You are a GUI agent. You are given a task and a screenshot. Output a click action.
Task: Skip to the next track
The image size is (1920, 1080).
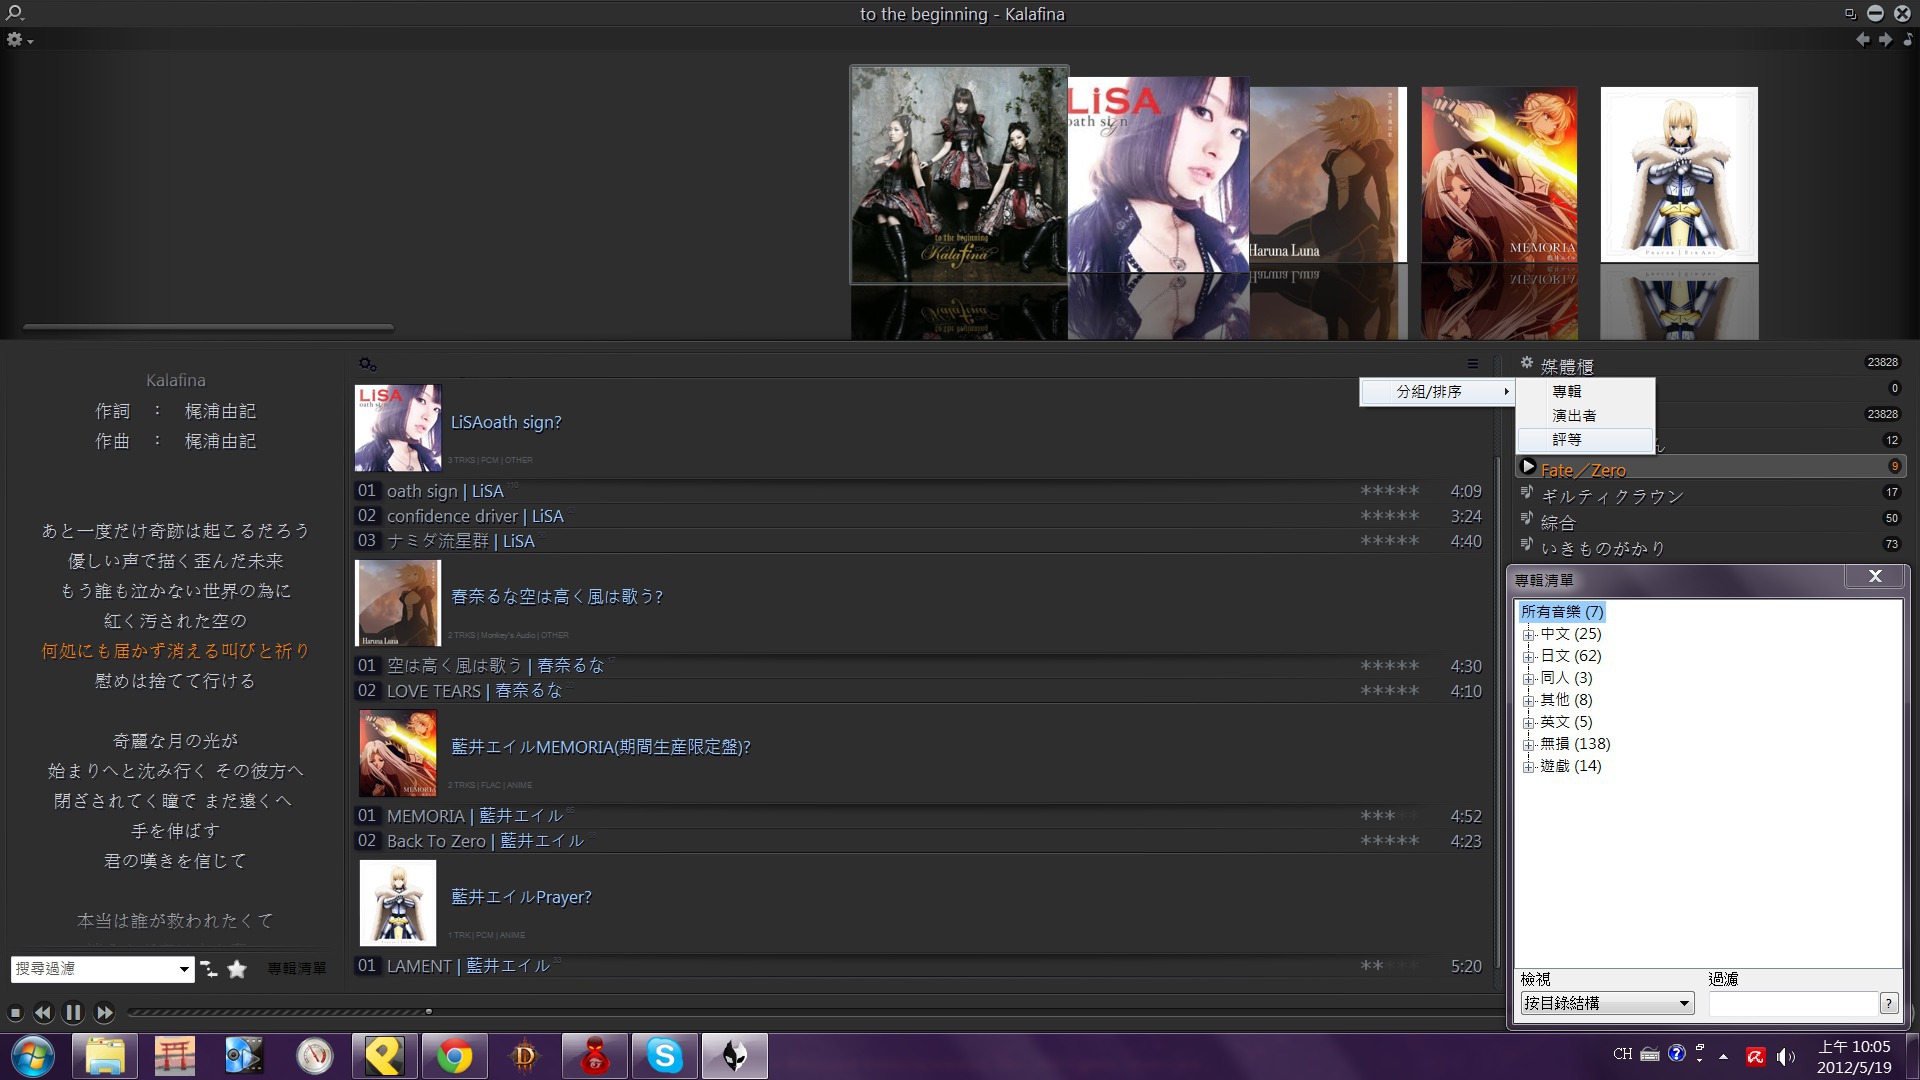point(104,1013)
